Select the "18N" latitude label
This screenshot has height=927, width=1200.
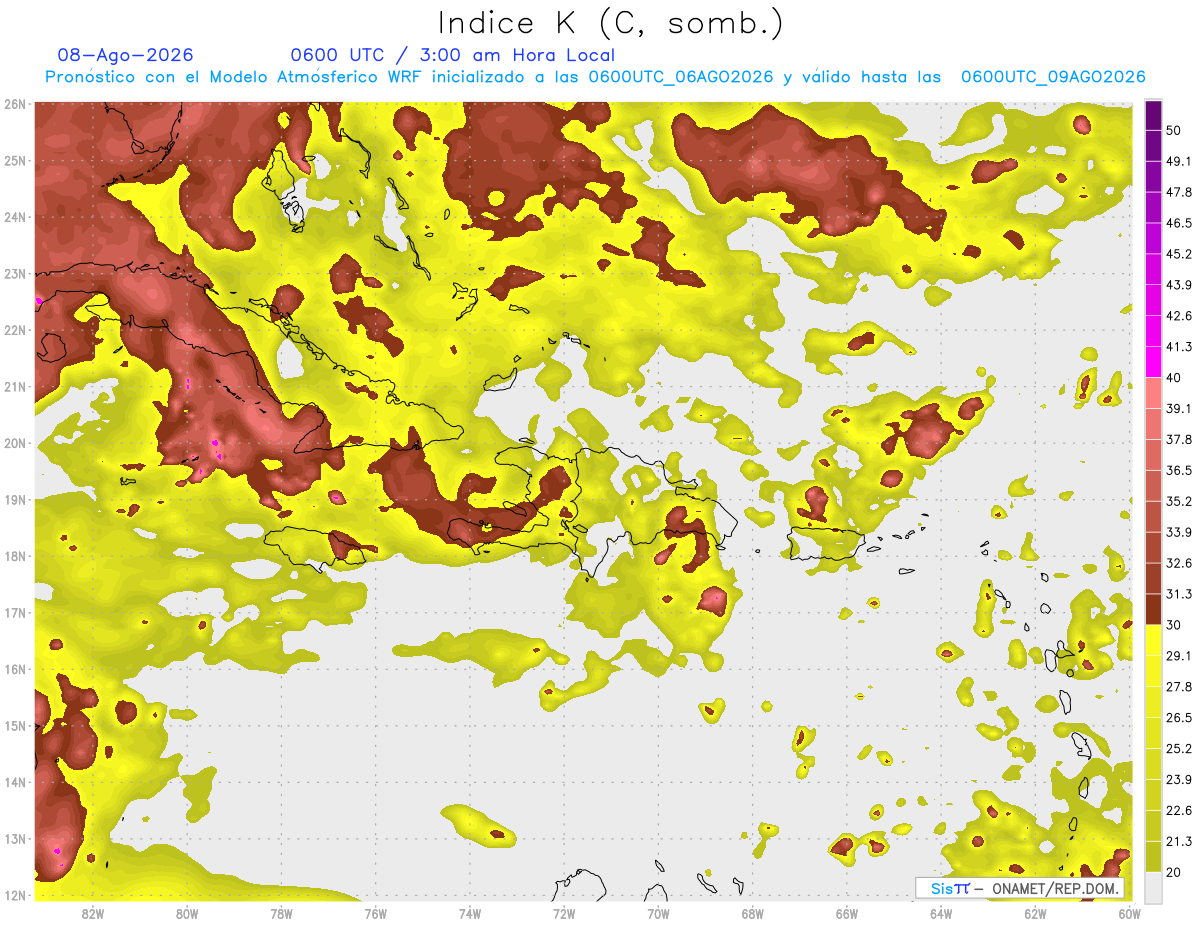coord(15,556)
